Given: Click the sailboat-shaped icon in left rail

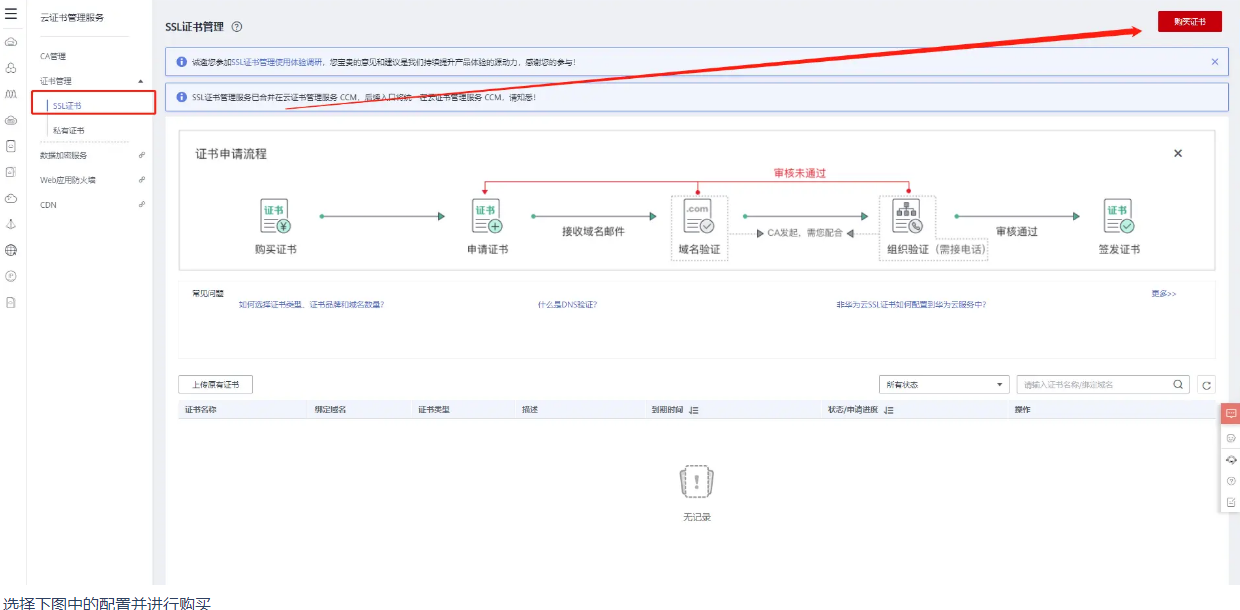Looking at the screenshot, I should (11, 224).
